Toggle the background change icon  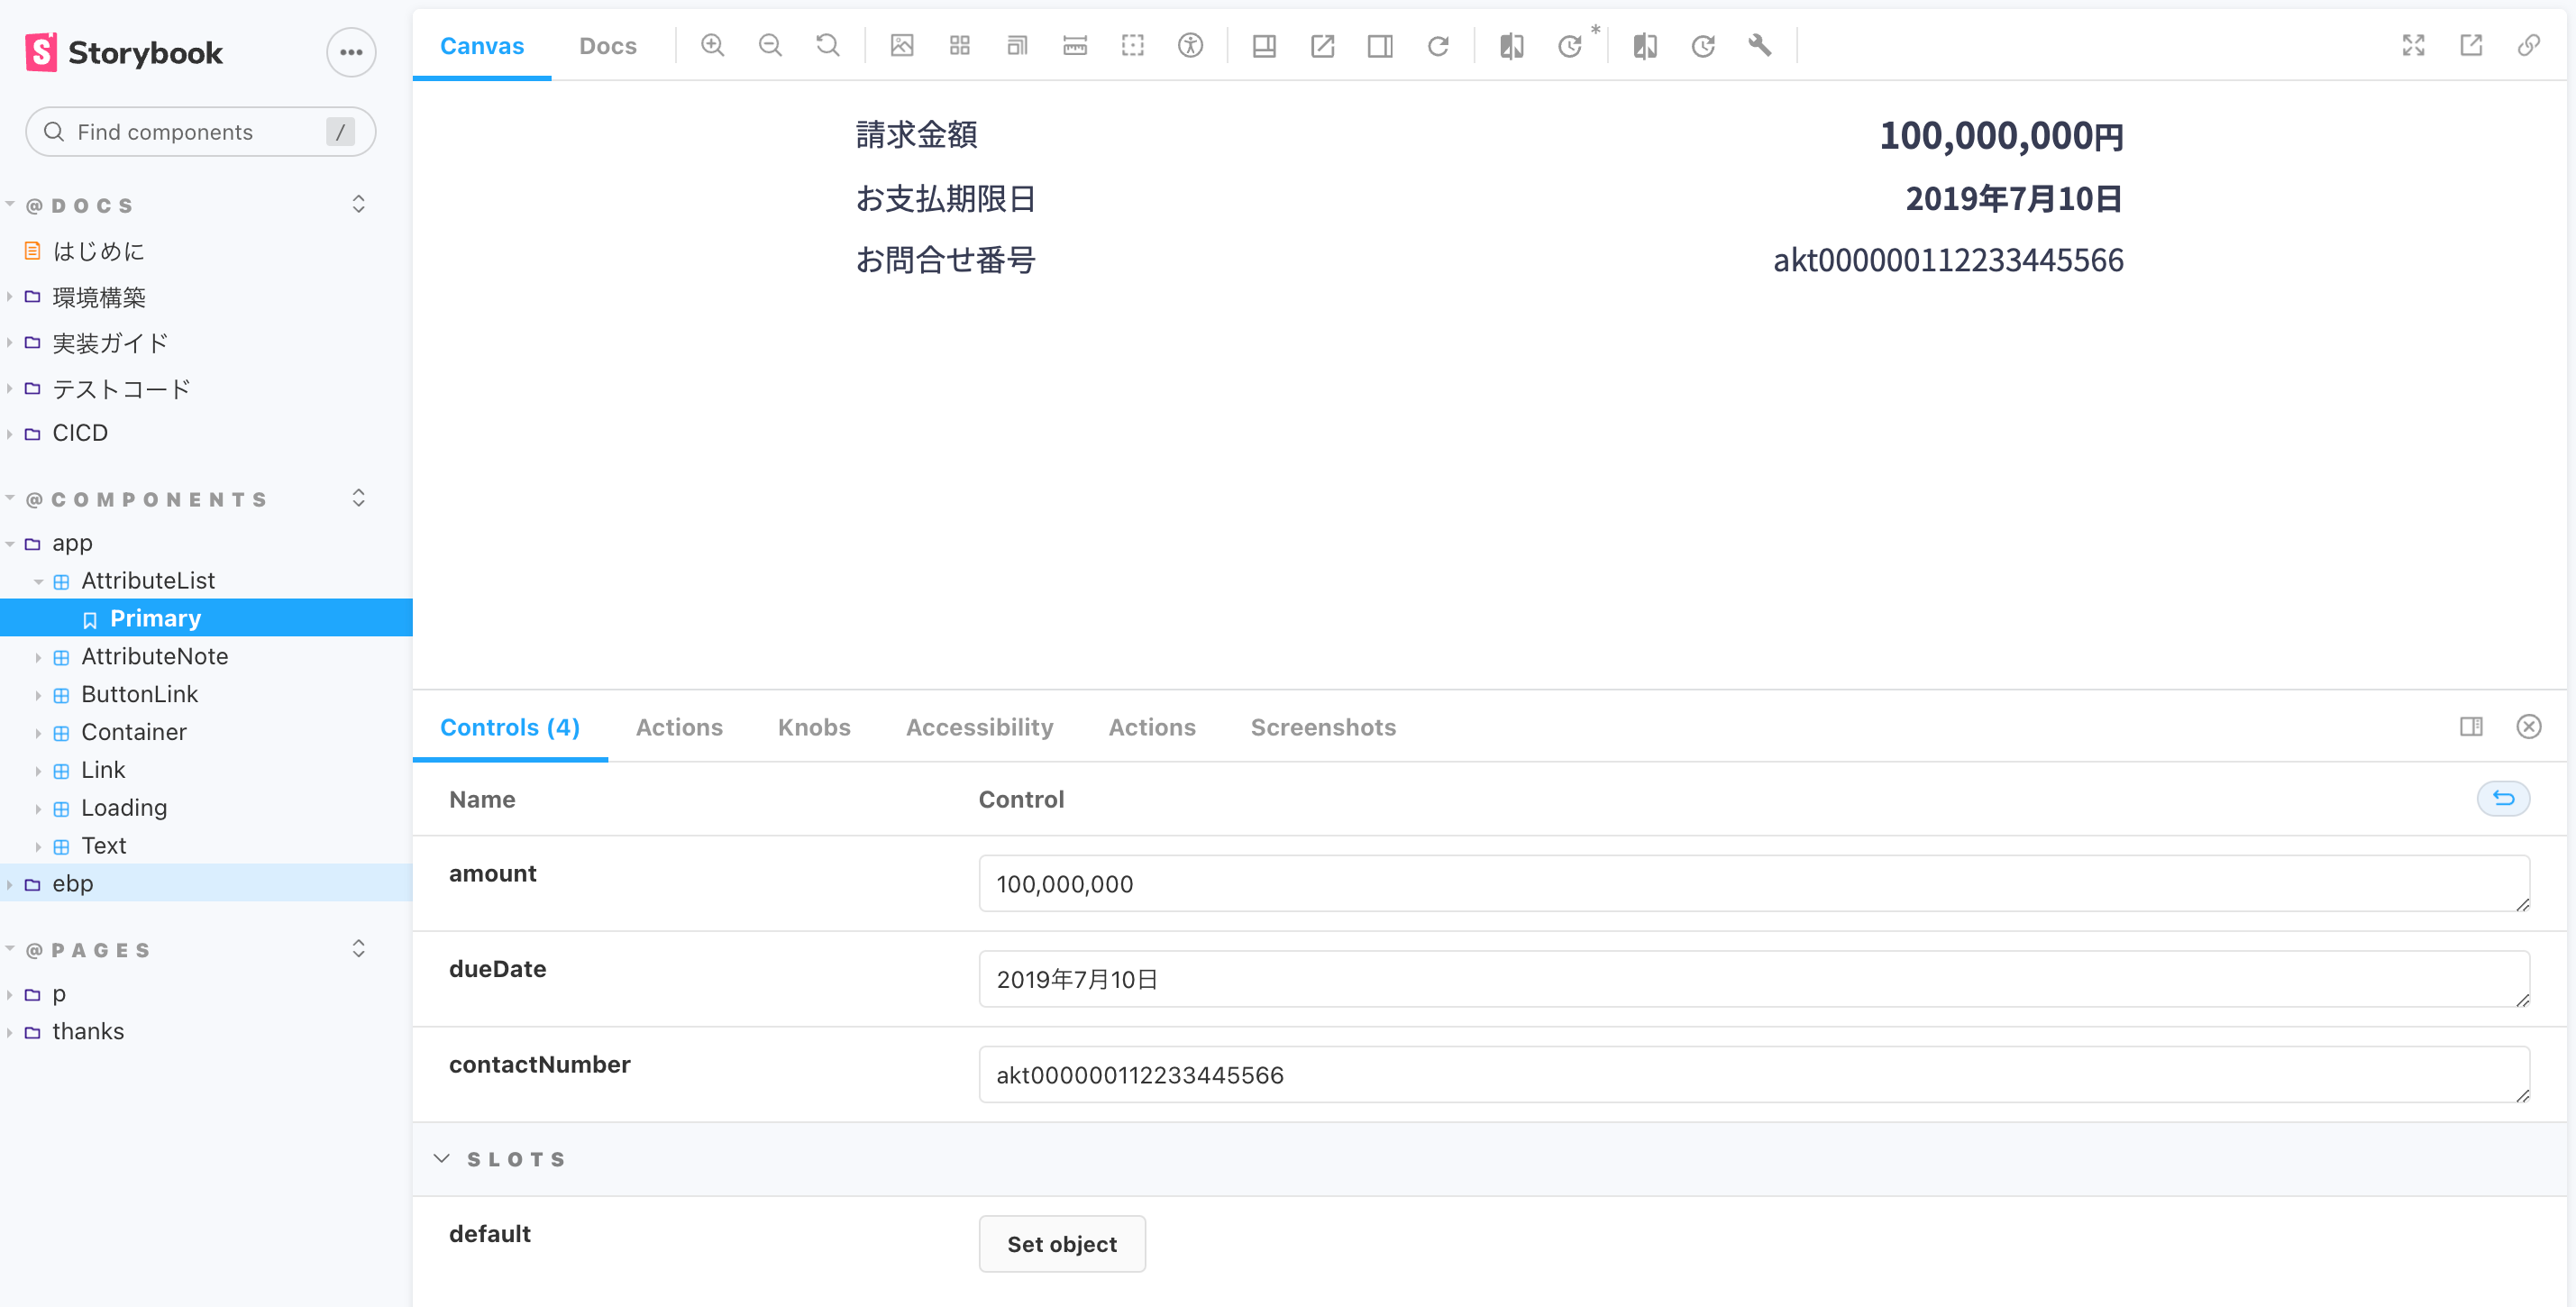pos(902,46)
